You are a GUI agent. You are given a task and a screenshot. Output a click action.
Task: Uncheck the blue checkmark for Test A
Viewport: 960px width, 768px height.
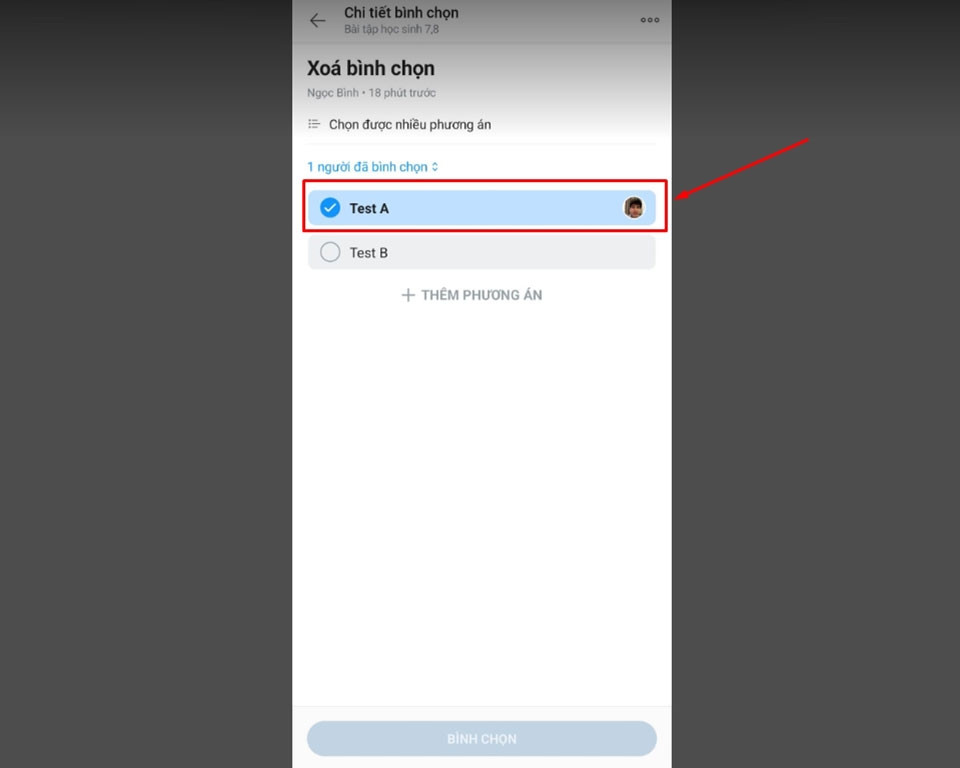pos(330,208)
